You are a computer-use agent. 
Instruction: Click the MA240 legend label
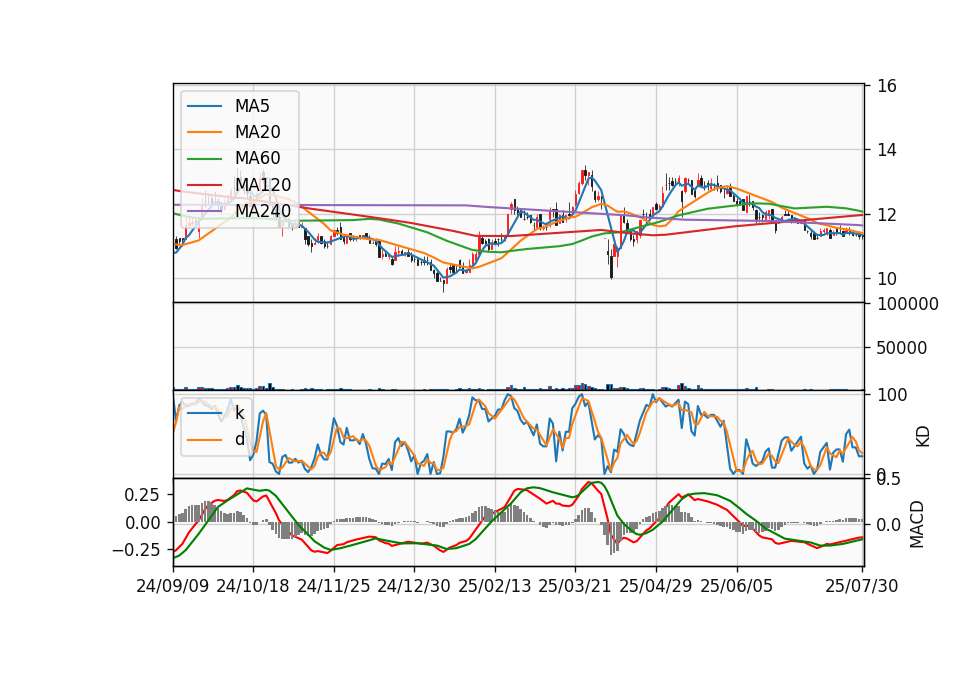[x=263, y=211]
